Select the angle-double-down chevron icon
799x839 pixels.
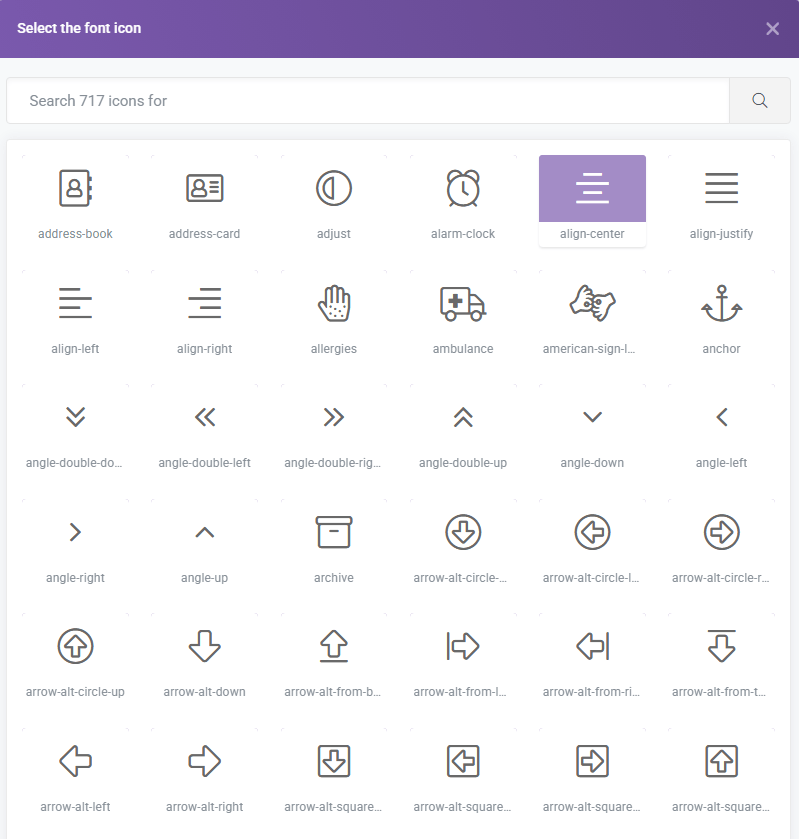tap(75, 418)
